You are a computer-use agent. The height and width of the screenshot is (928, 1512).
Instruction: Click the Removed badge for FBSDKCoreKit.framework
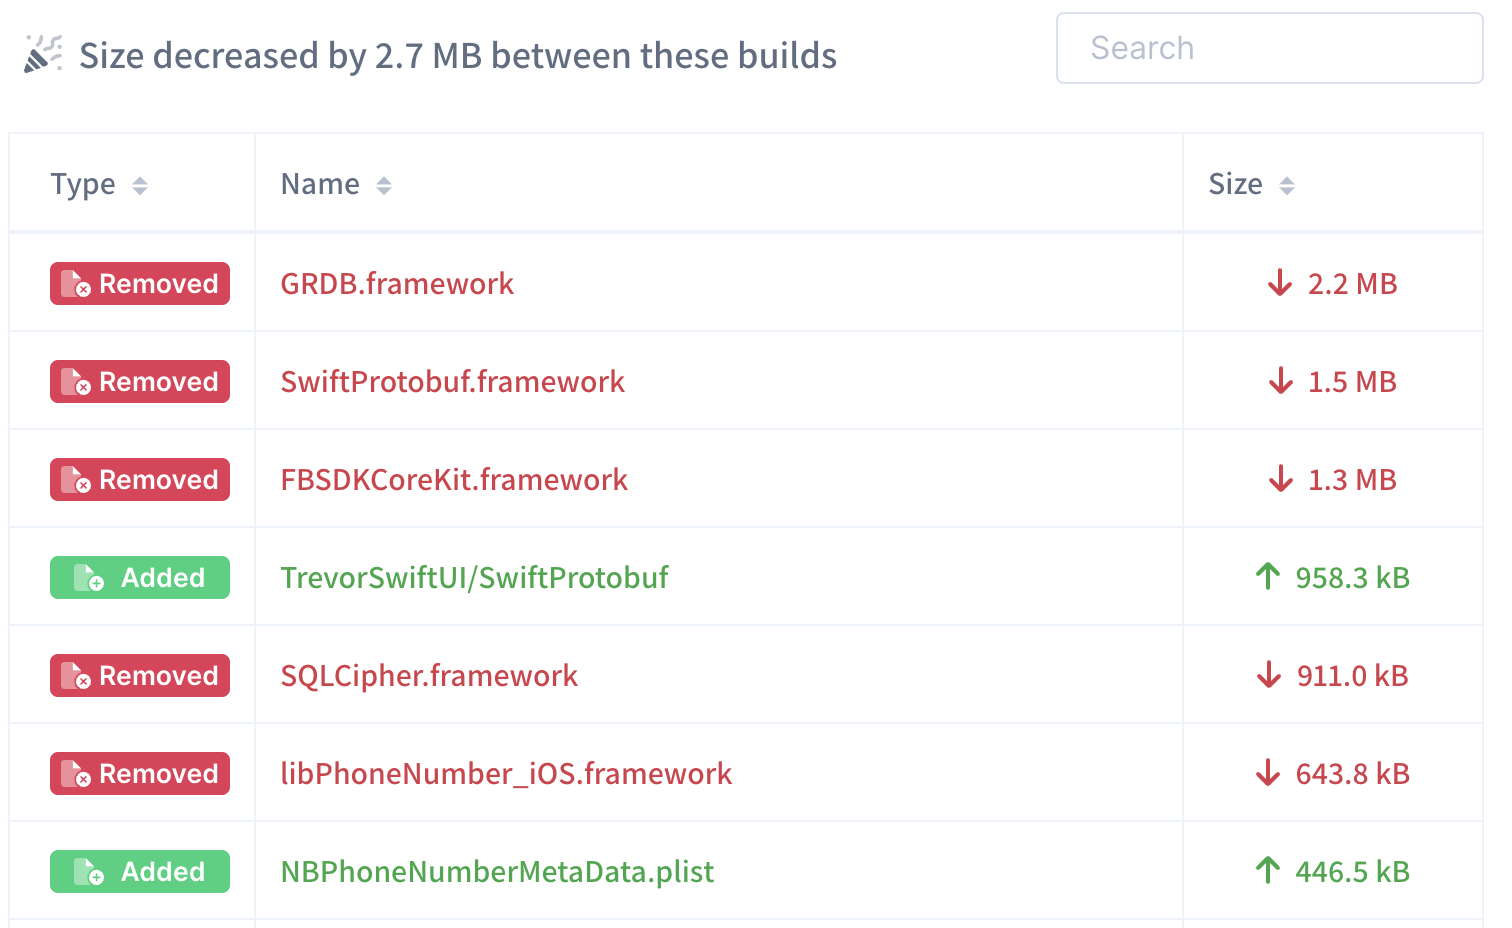(139, 479)
